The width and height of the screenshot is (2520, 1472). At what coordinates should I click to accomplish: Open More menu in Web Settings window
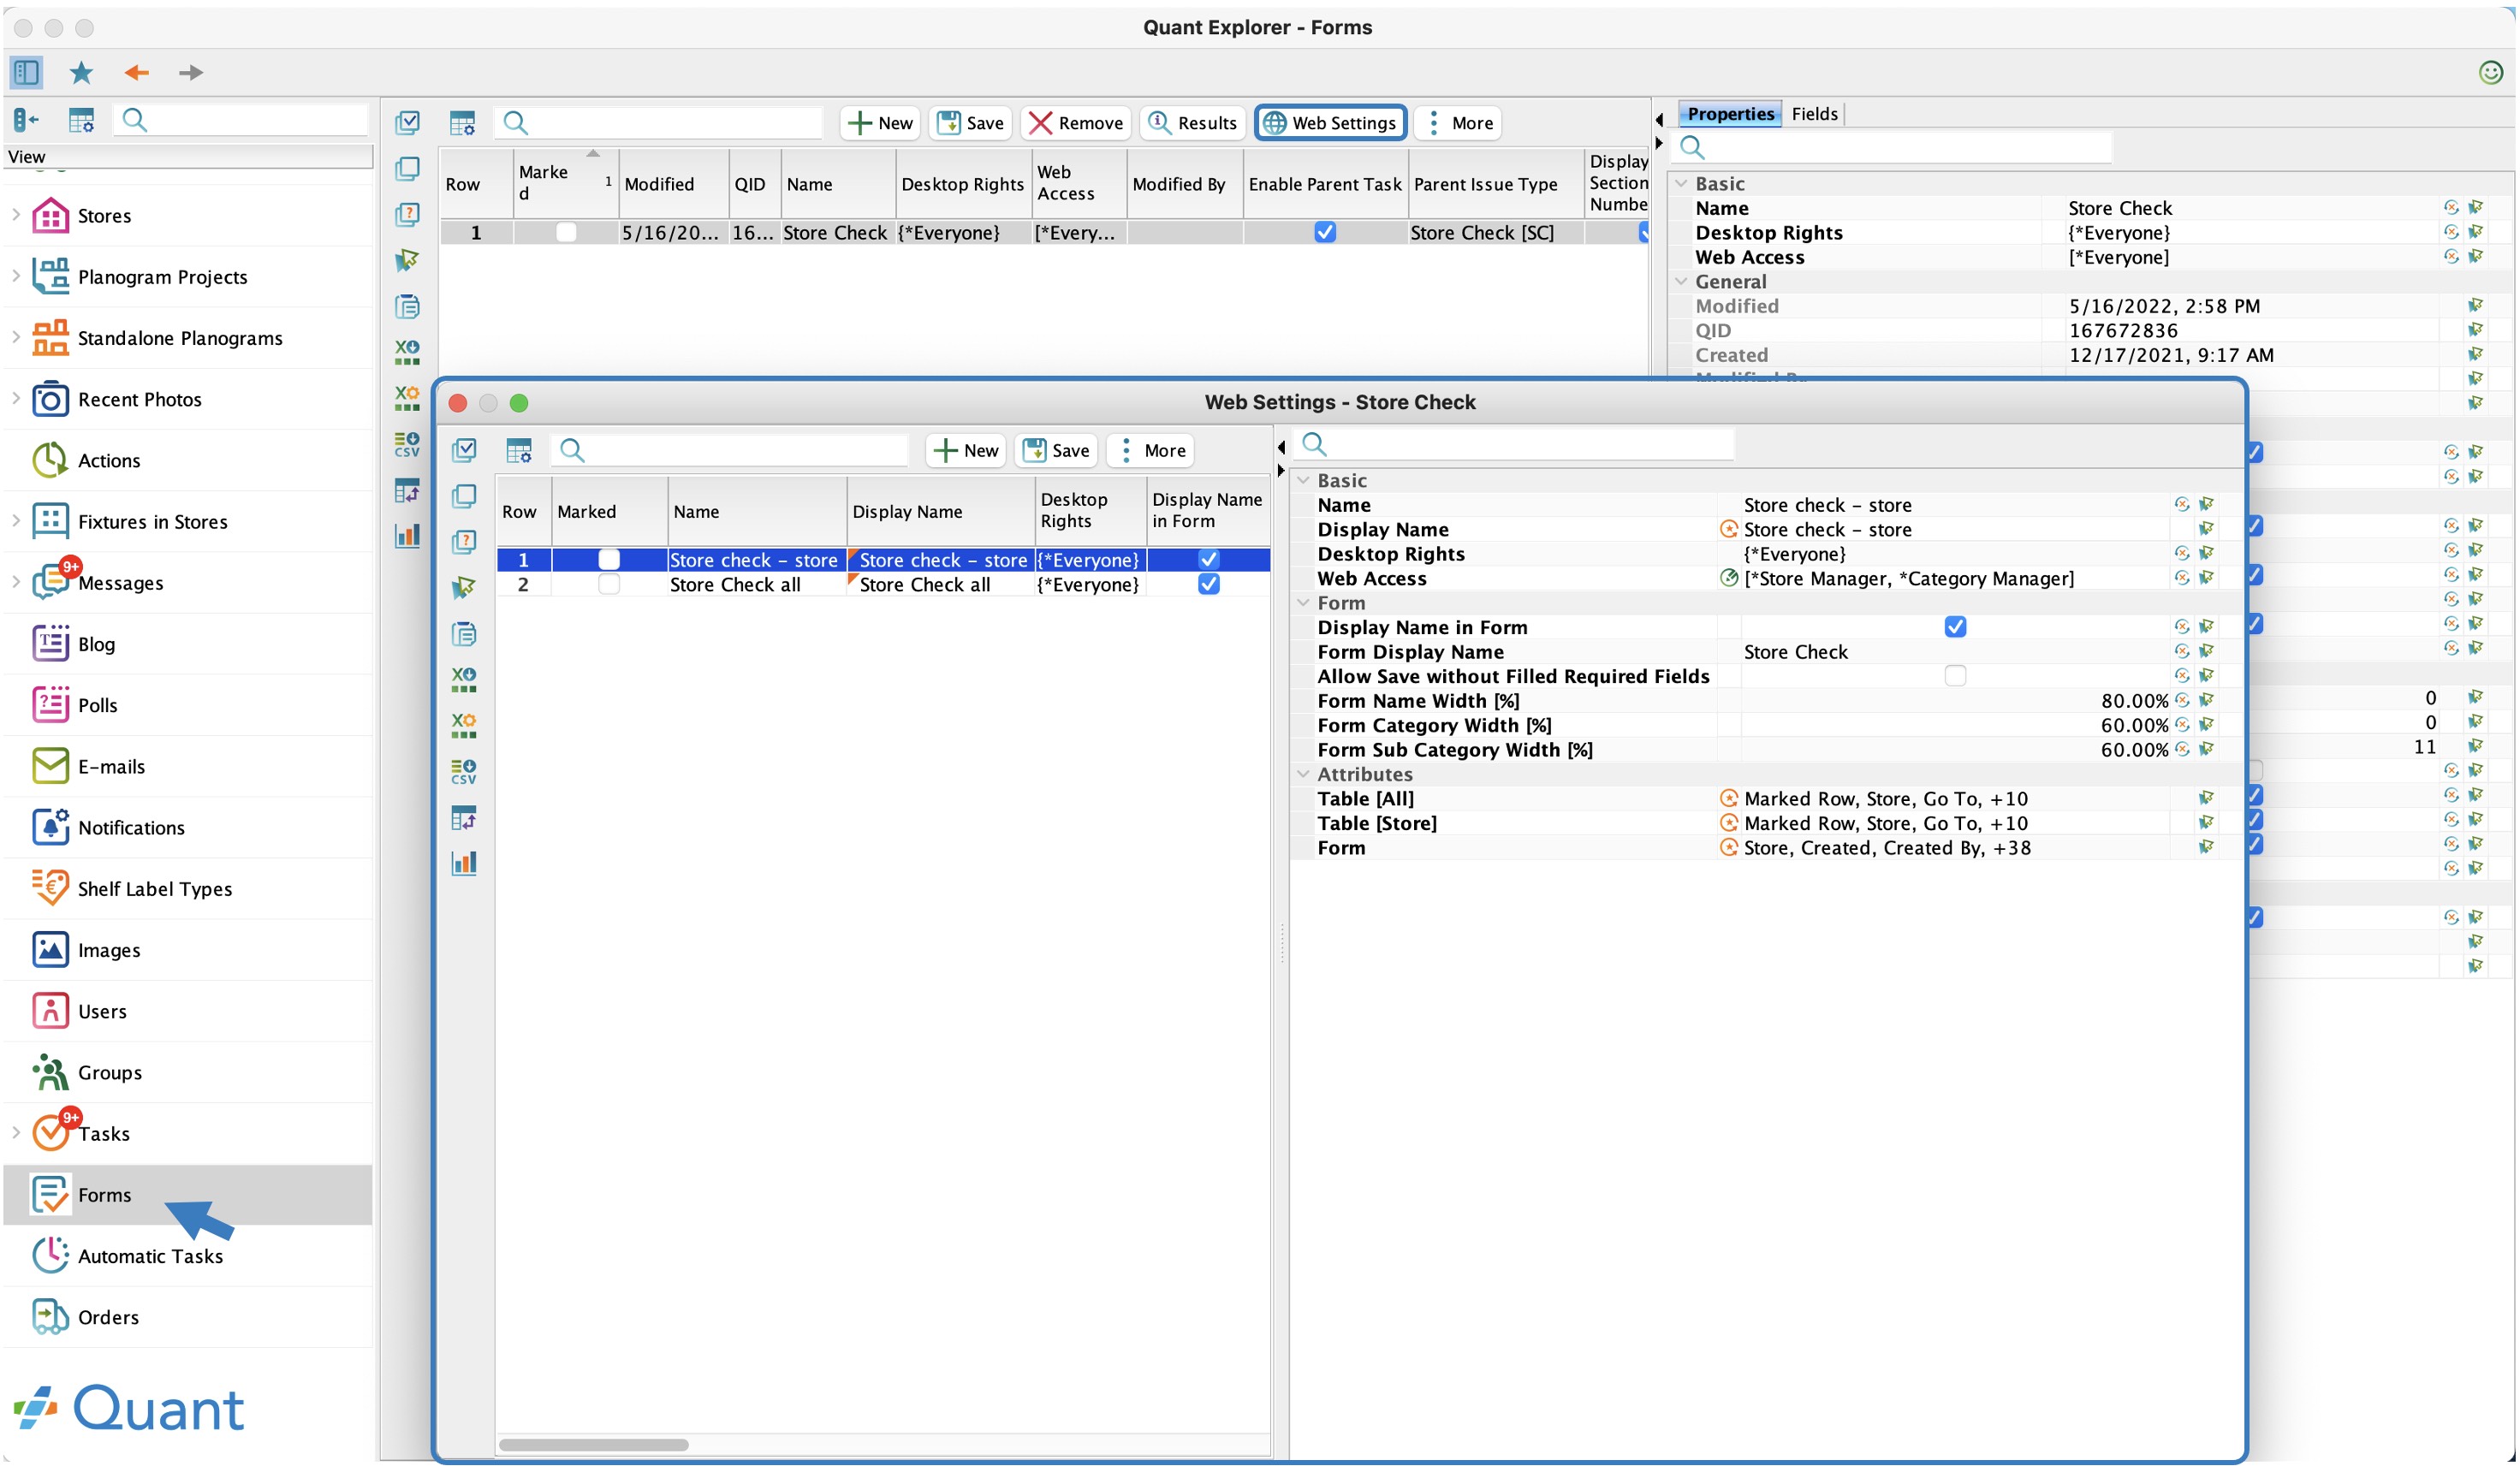(x=1153, y=450)
